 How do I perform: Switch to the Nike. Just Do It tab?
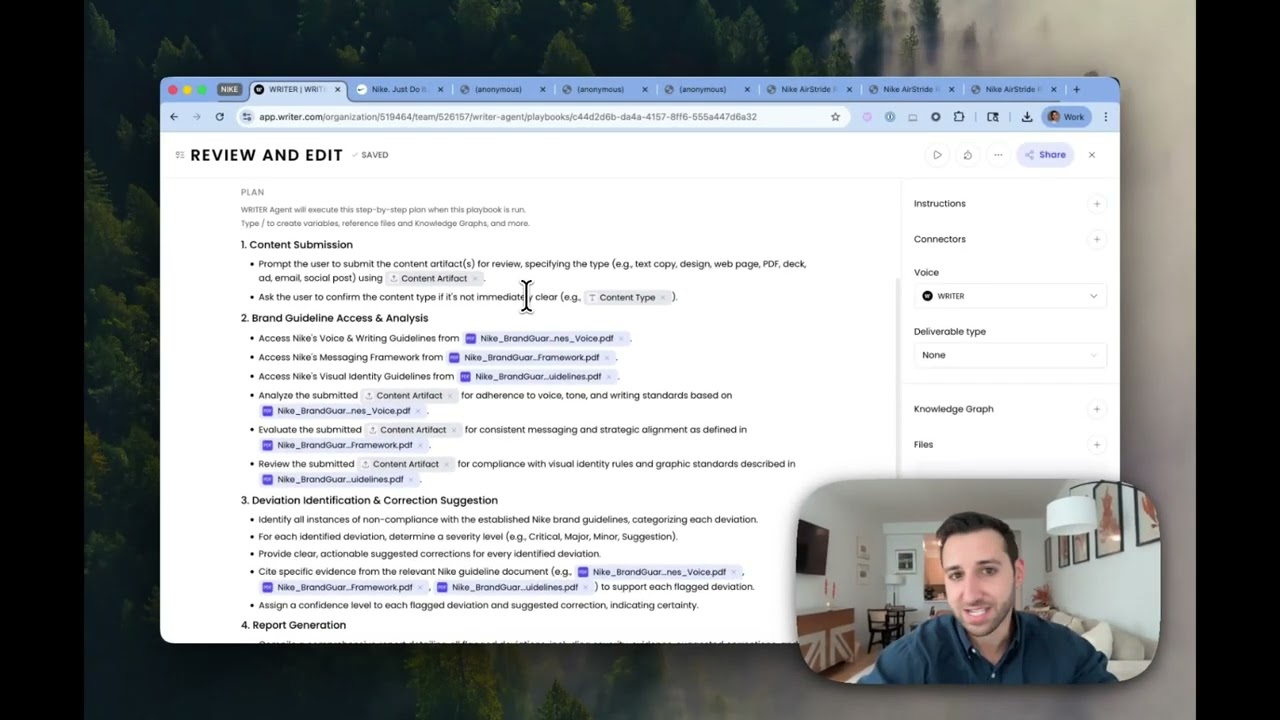click(x=397, y=89)
